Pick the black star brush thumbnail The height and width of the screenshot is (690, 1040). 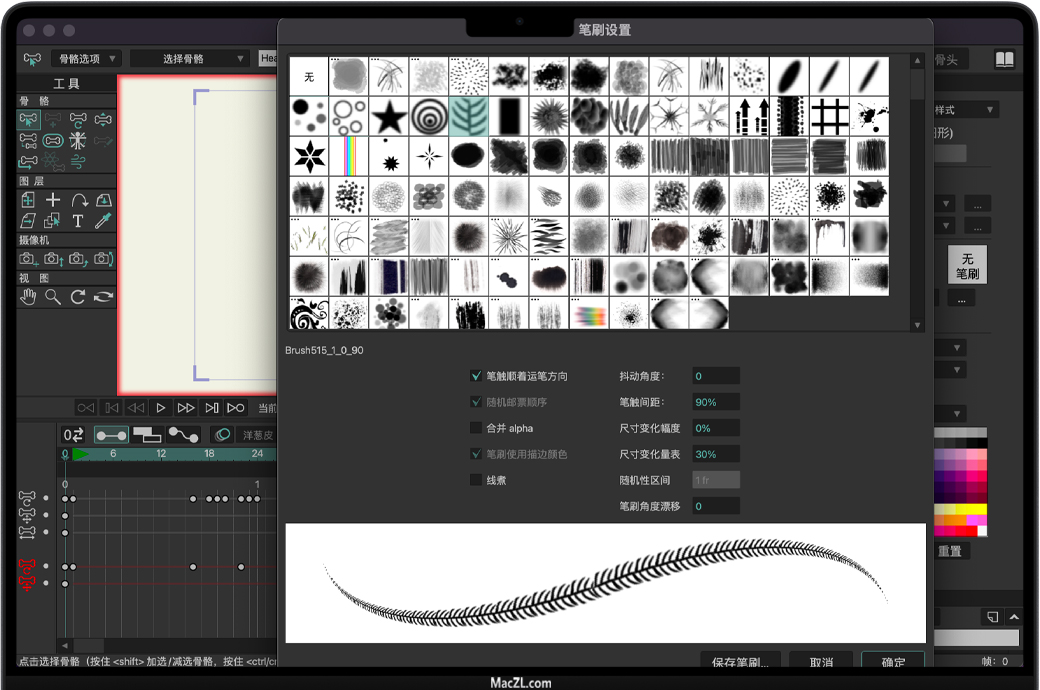coord(388,117)
